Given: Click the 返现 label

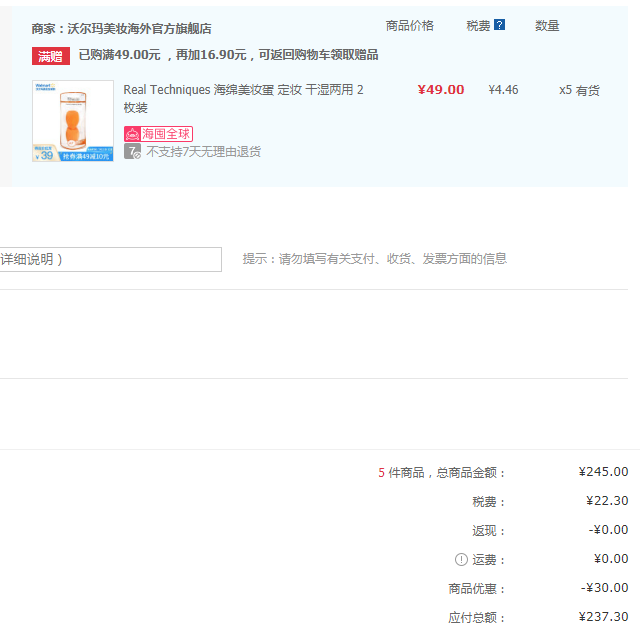Looking at the screenshot, I should coord(489,530).
